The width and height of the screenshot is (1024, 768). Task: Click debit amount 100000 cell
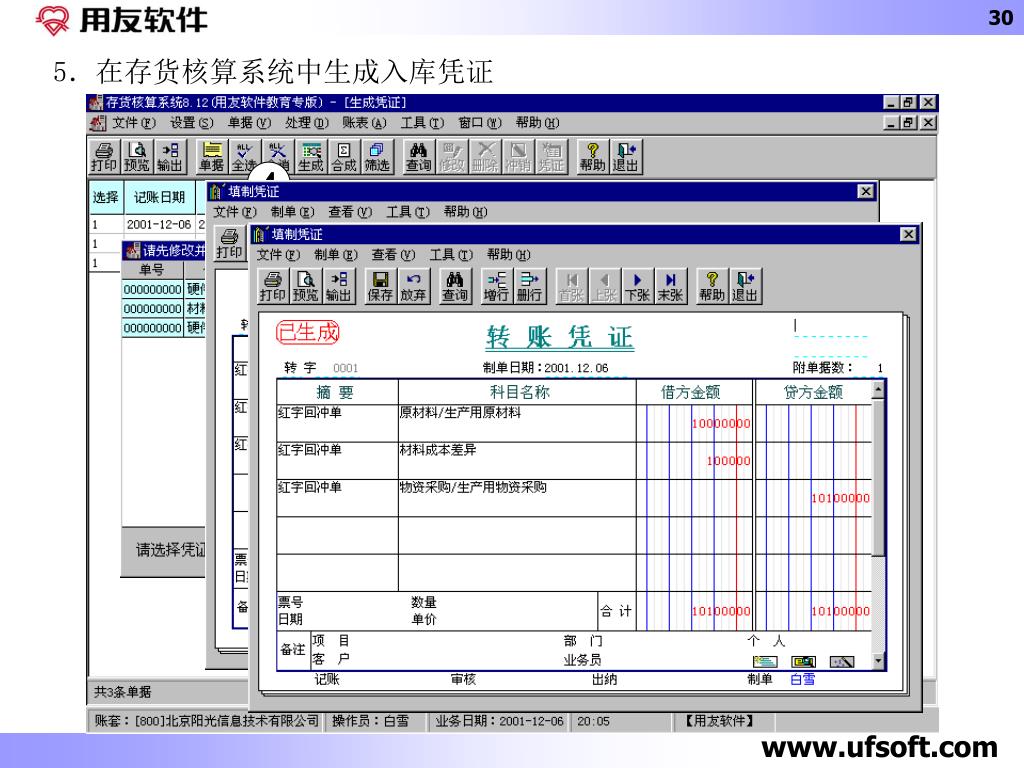pos(695,460)
